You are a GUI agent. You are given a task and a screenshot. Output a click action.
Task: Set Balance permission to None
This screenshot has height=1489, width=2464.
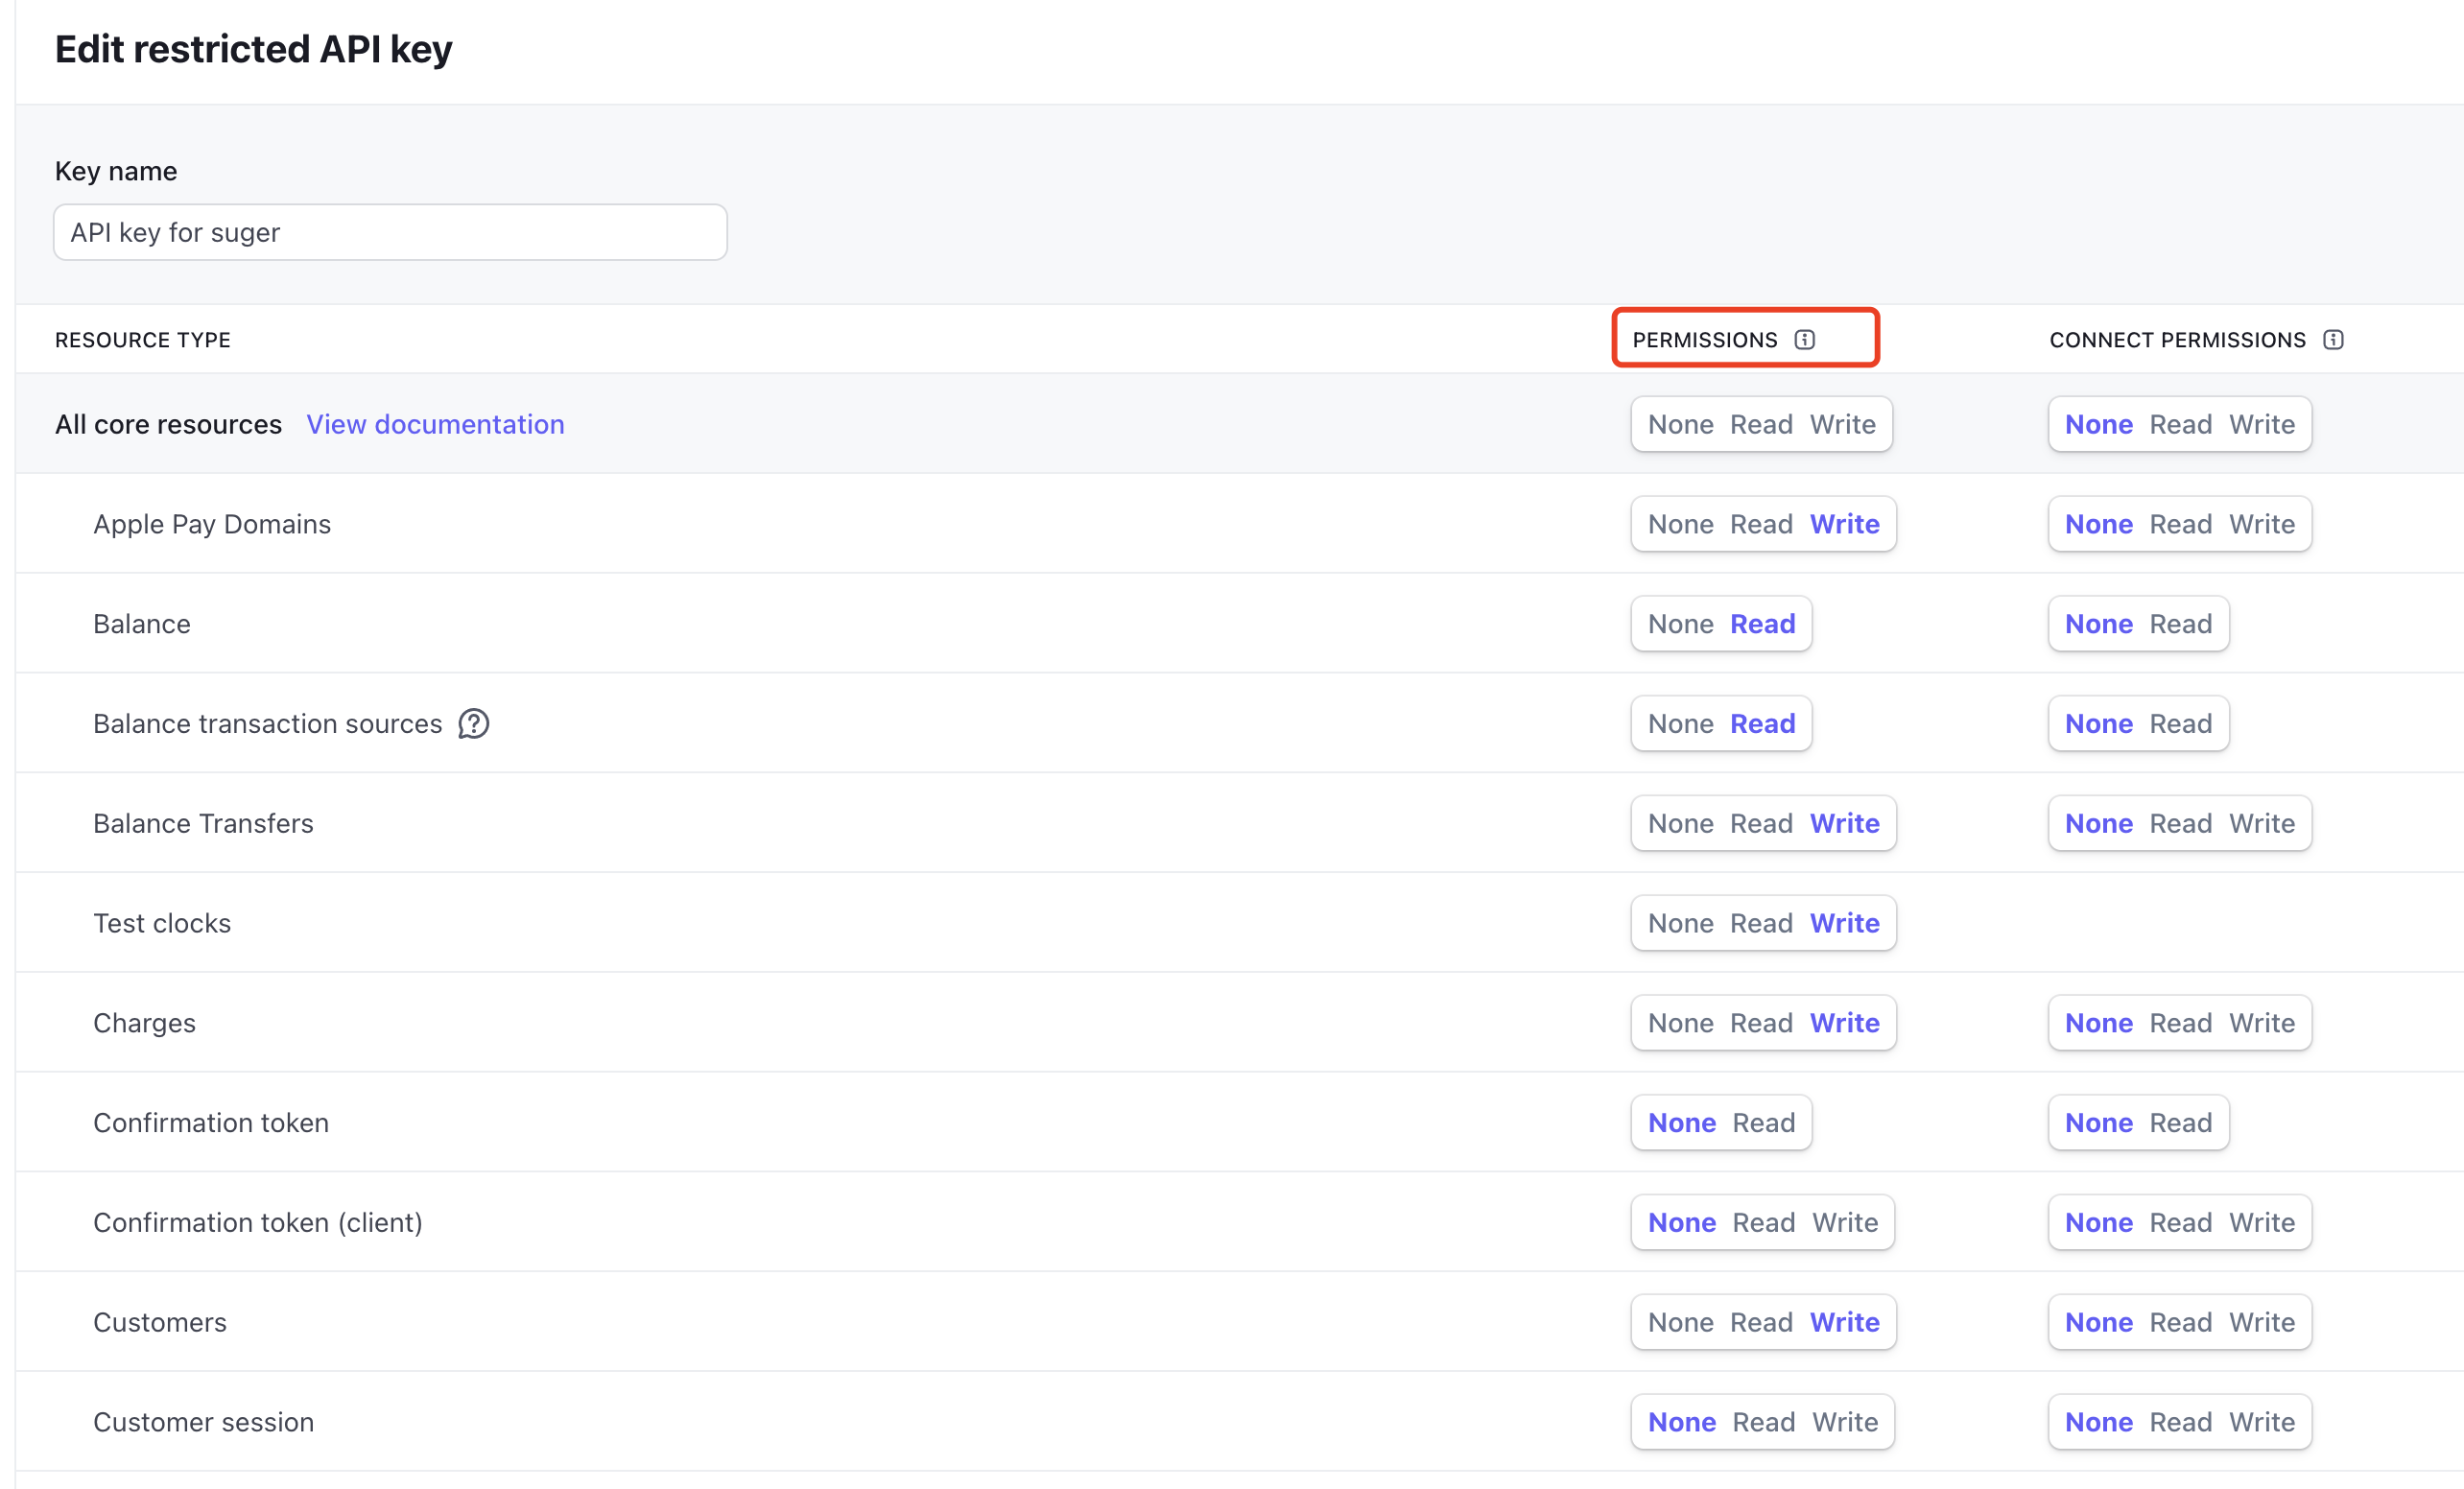(x=1680, y=624)
